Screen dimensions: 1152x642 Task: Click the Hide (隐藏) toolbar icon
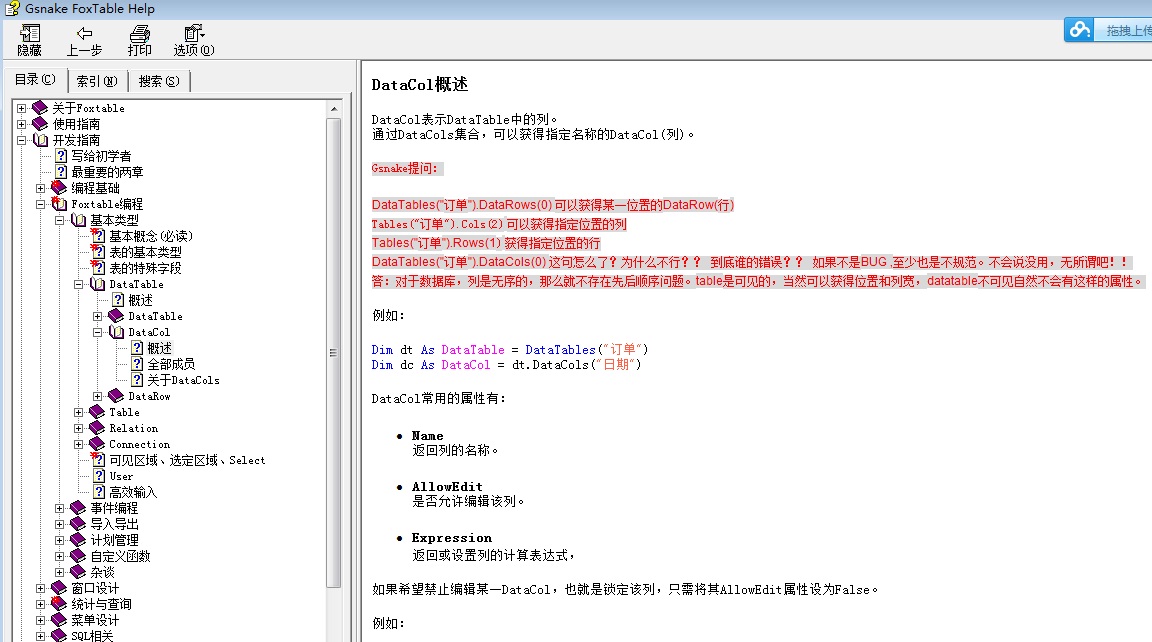pos(29,34)
